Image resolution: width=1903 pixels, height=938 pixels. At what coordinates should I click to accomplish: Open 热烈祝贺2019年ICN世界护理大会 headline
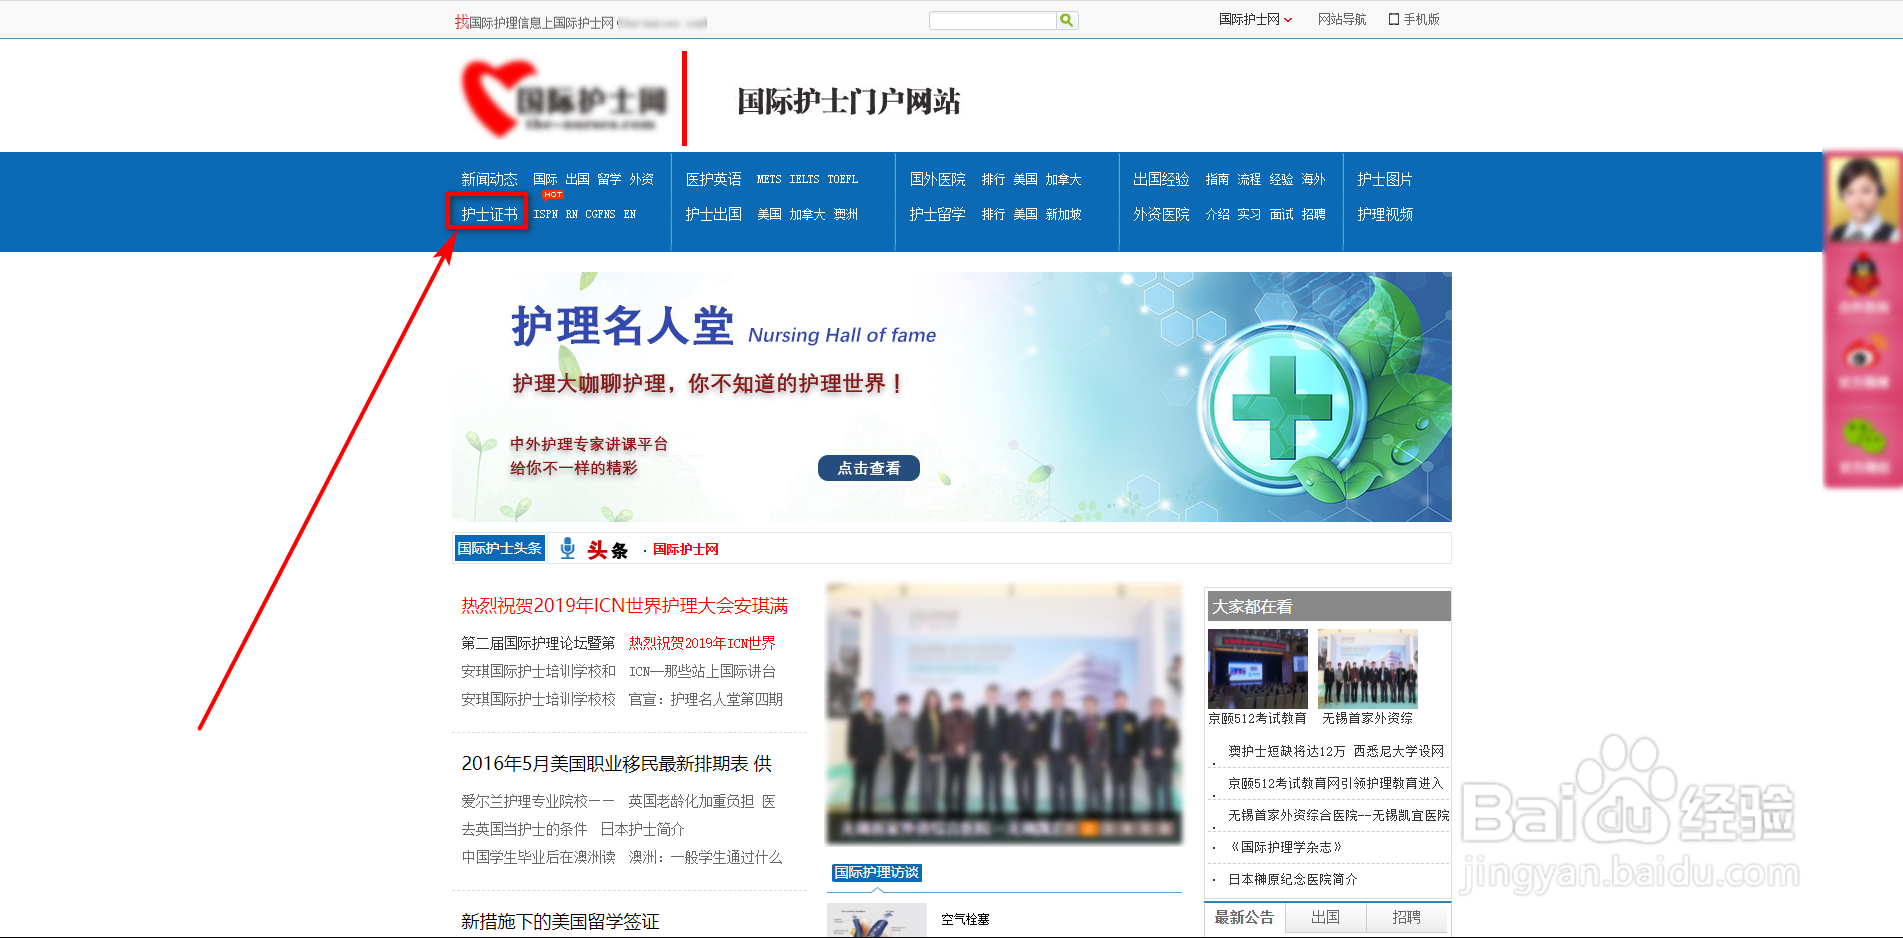point(624,605)
